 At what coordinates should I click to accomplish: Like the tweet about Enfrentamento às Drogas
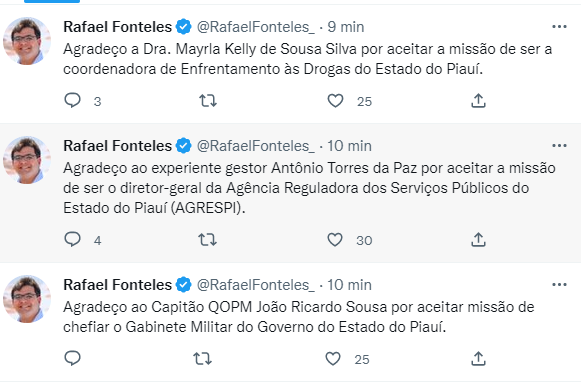[335, 100]
